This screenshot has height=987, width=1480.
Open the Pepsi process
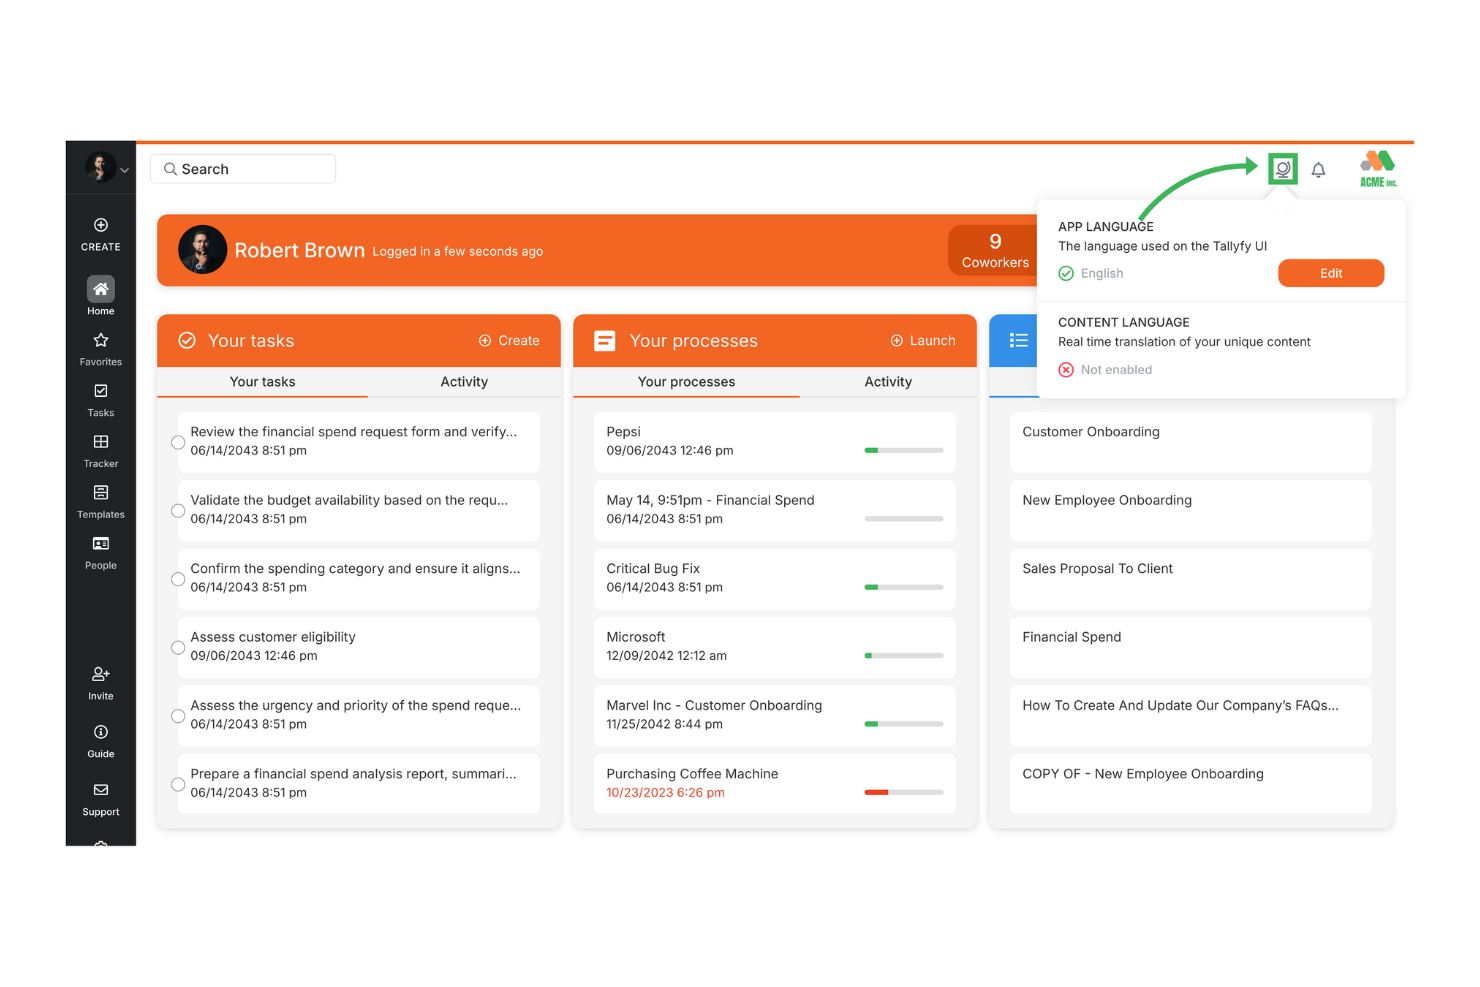click(774, 442)
